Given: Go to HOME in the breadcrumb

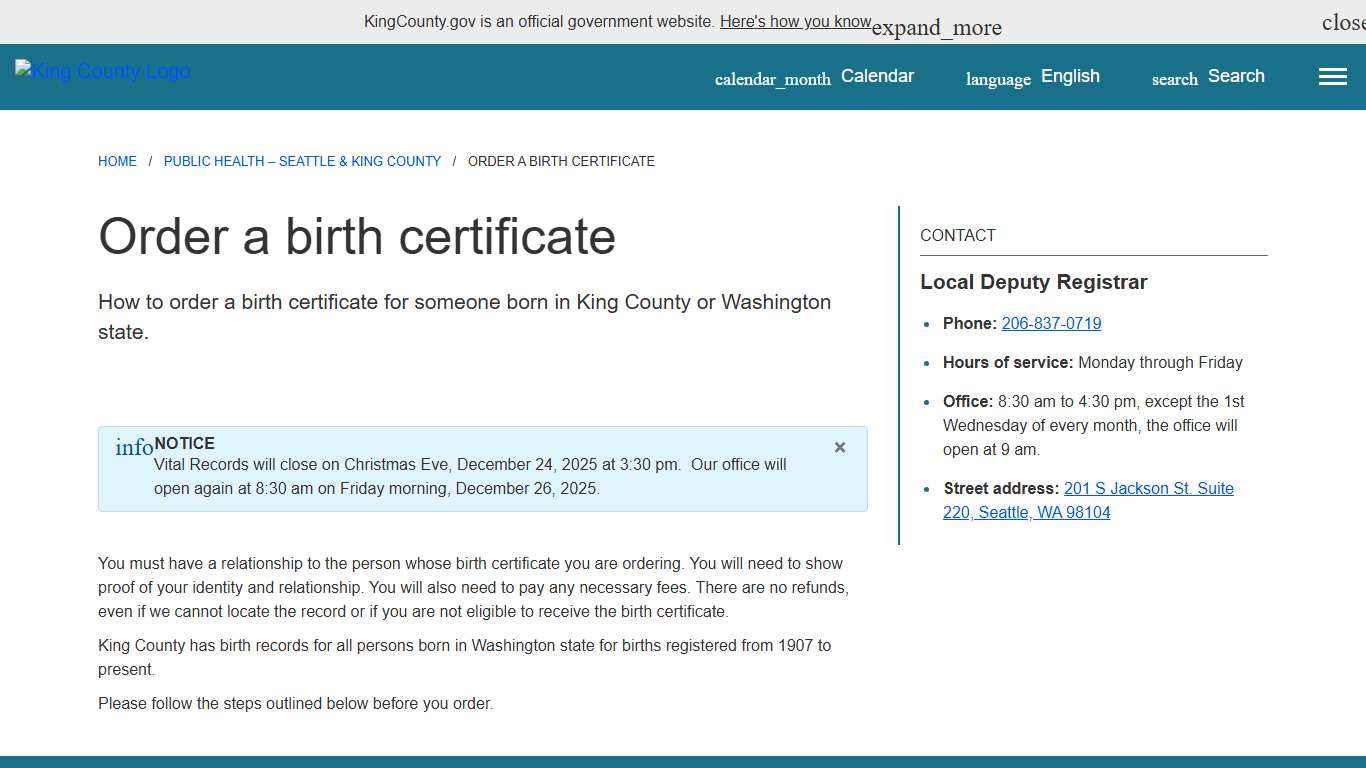Looking at the screenshot, I should (x=117, y=161).
